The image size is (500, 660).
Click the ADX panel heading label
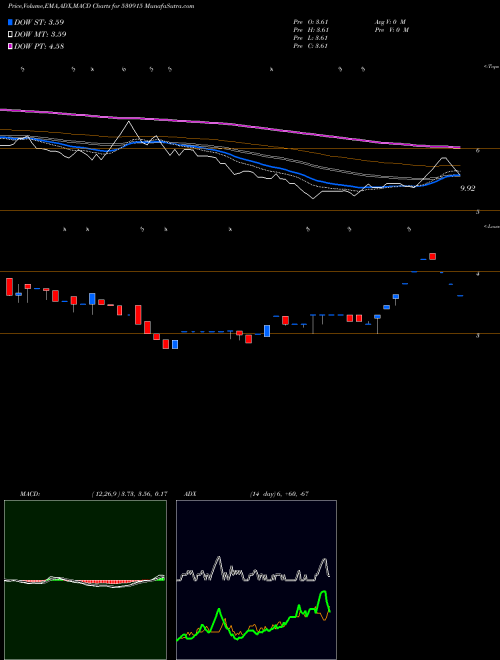(190, 494)
